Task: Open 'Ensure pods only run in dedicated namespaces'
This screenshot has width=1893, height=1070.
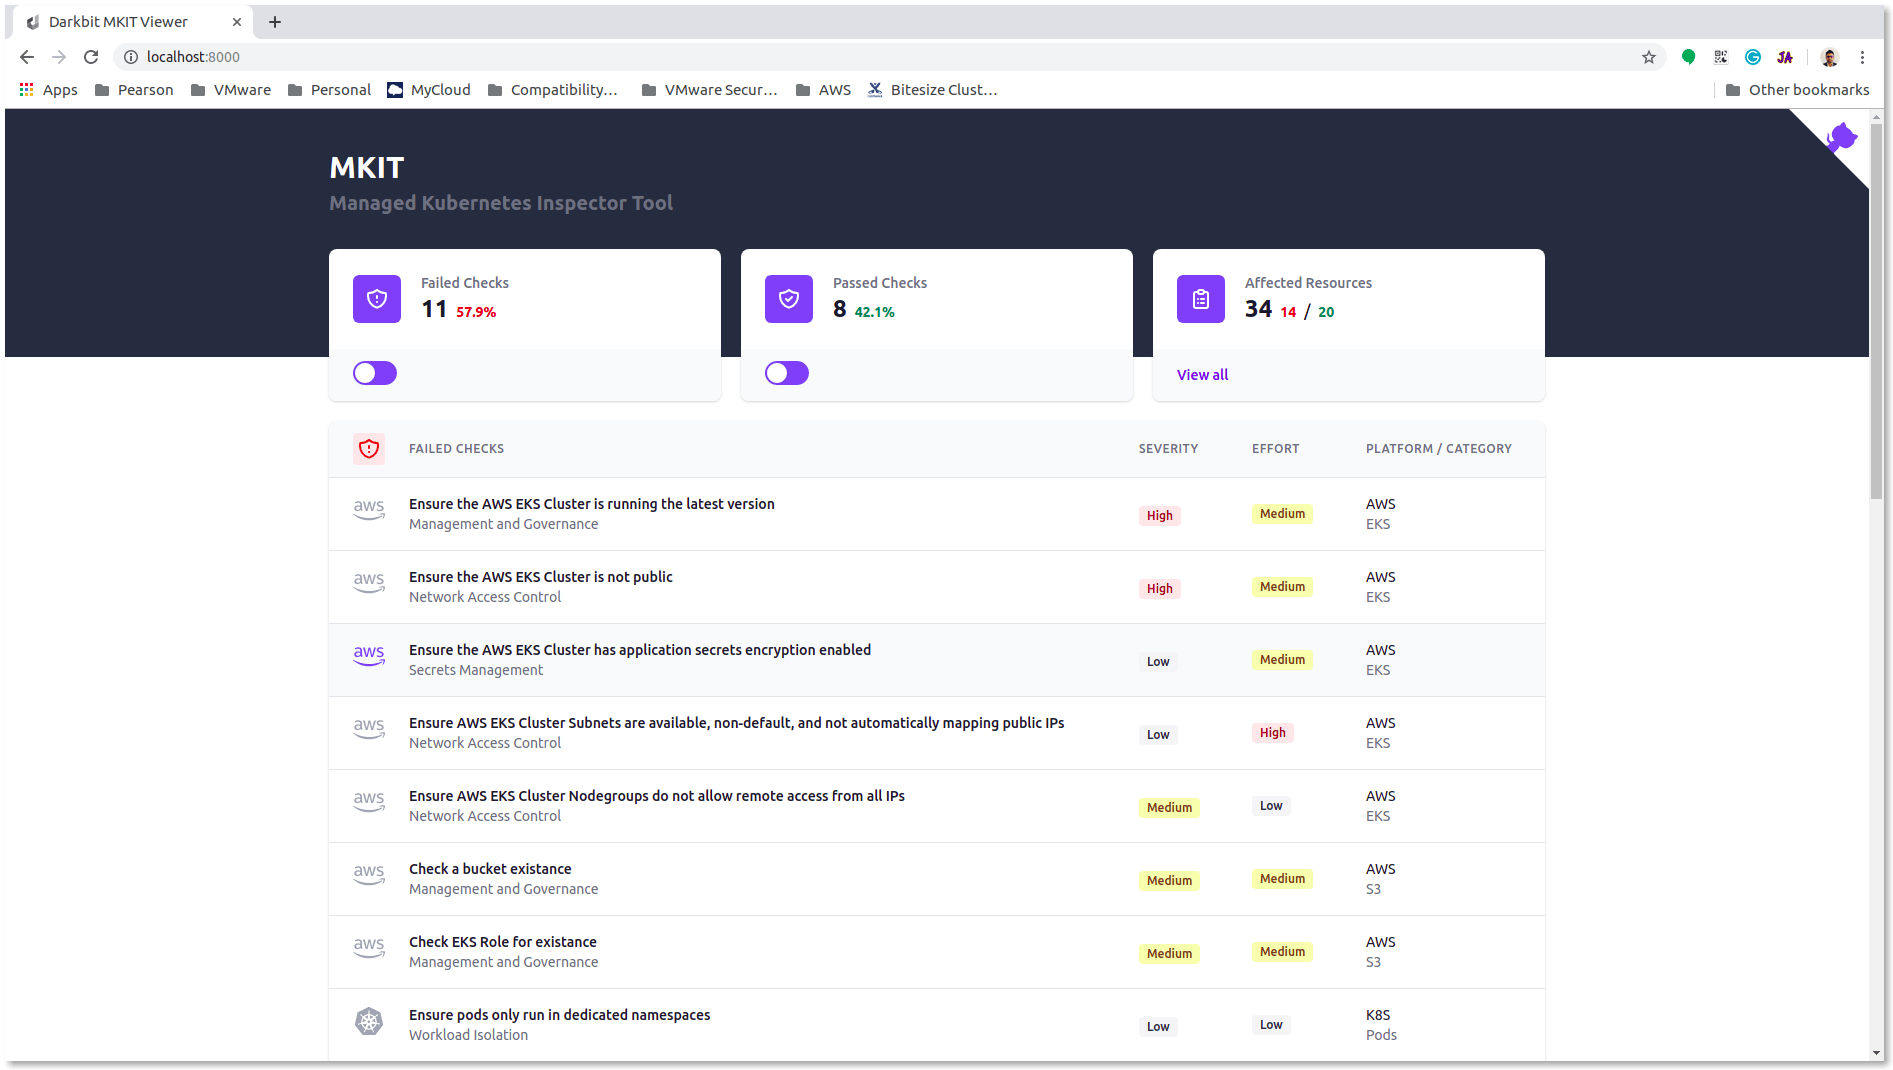Action: tap(559, 1015)
